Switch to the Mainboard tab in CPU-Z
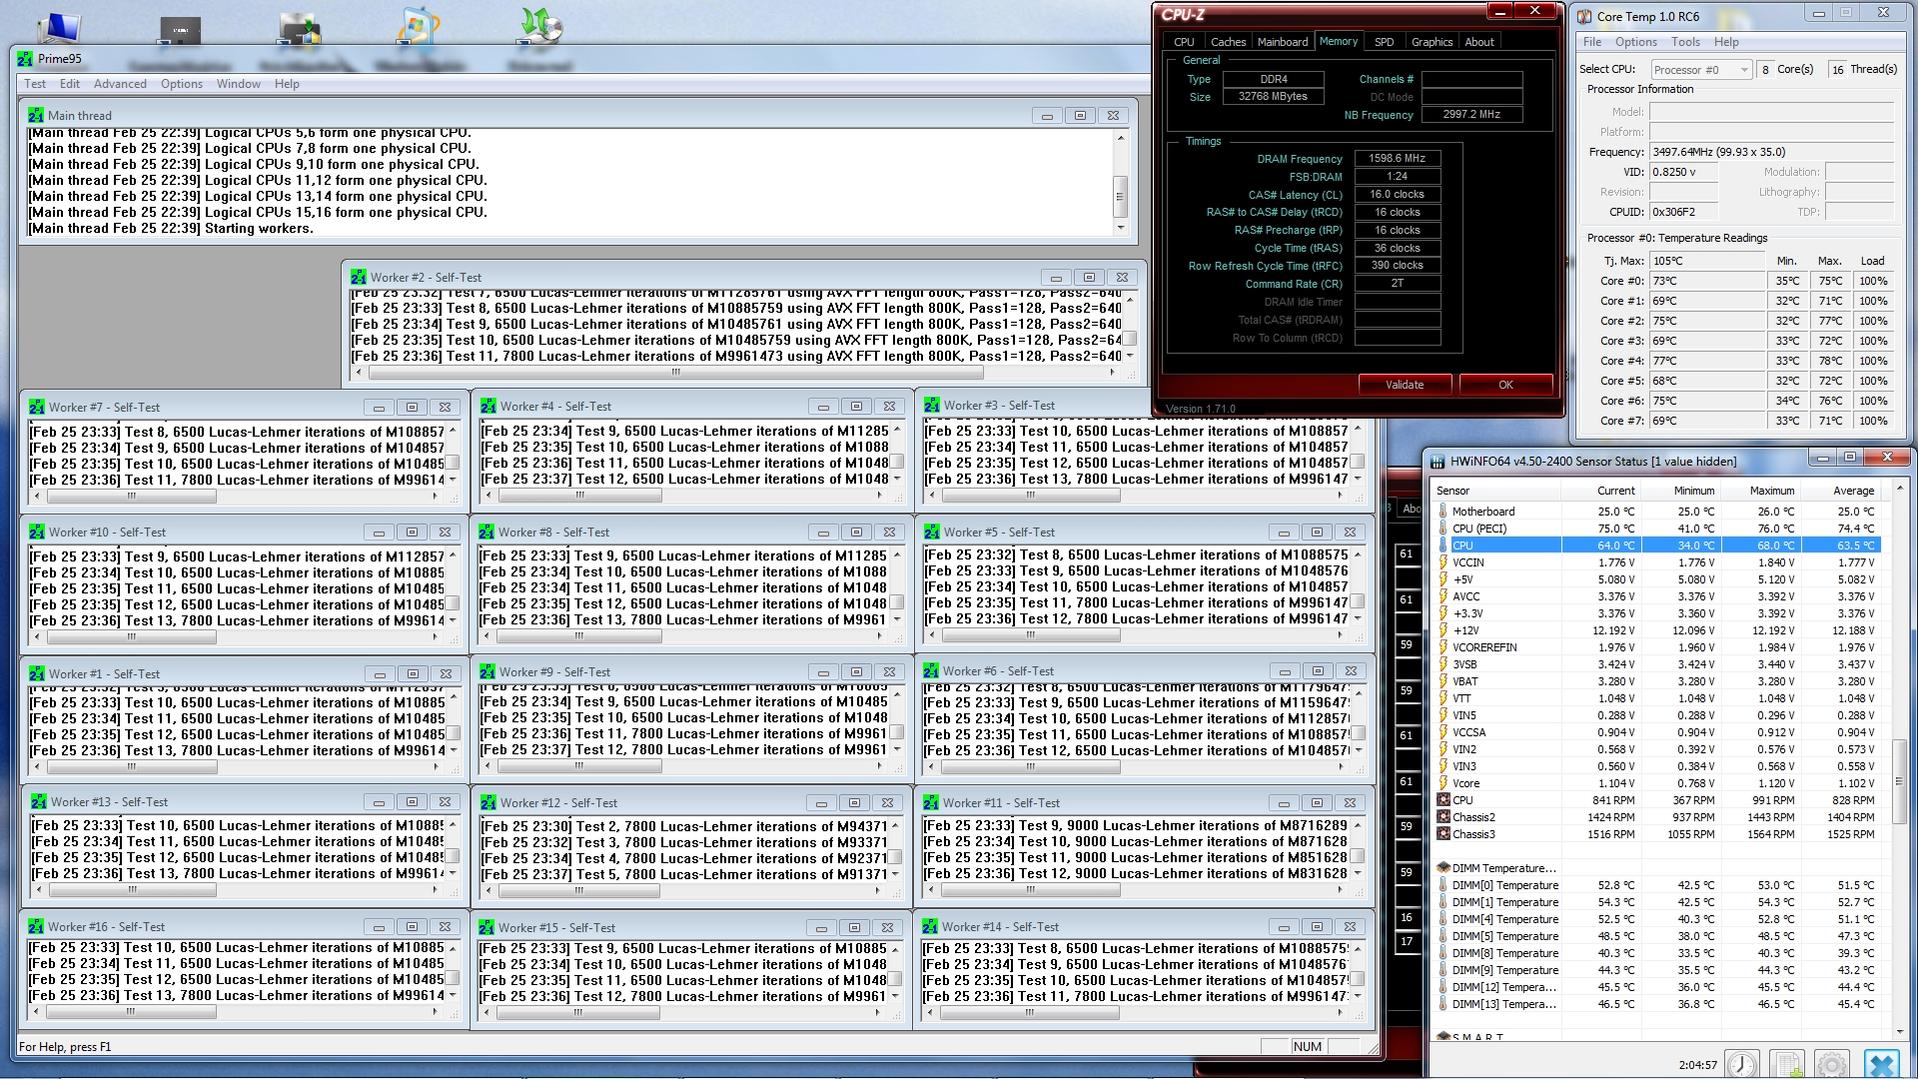1918x1079 pixels. pos(1282,42)
